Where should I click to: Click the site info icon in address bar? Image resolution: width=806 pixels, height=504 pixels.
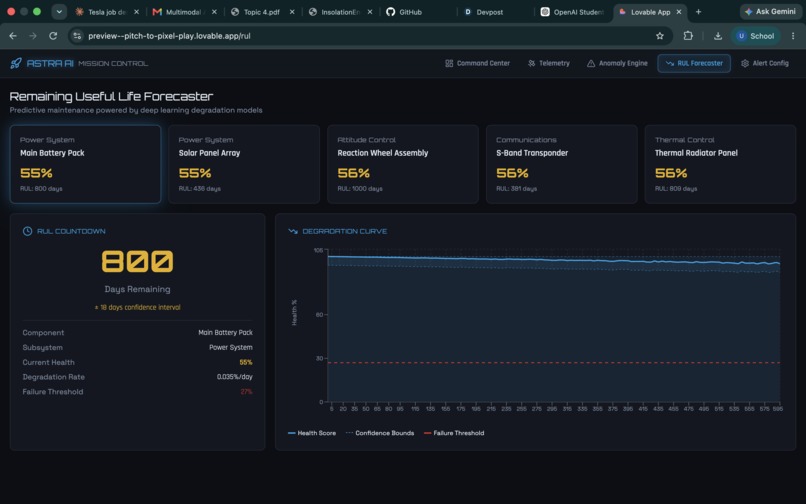(x=77, y=36)
